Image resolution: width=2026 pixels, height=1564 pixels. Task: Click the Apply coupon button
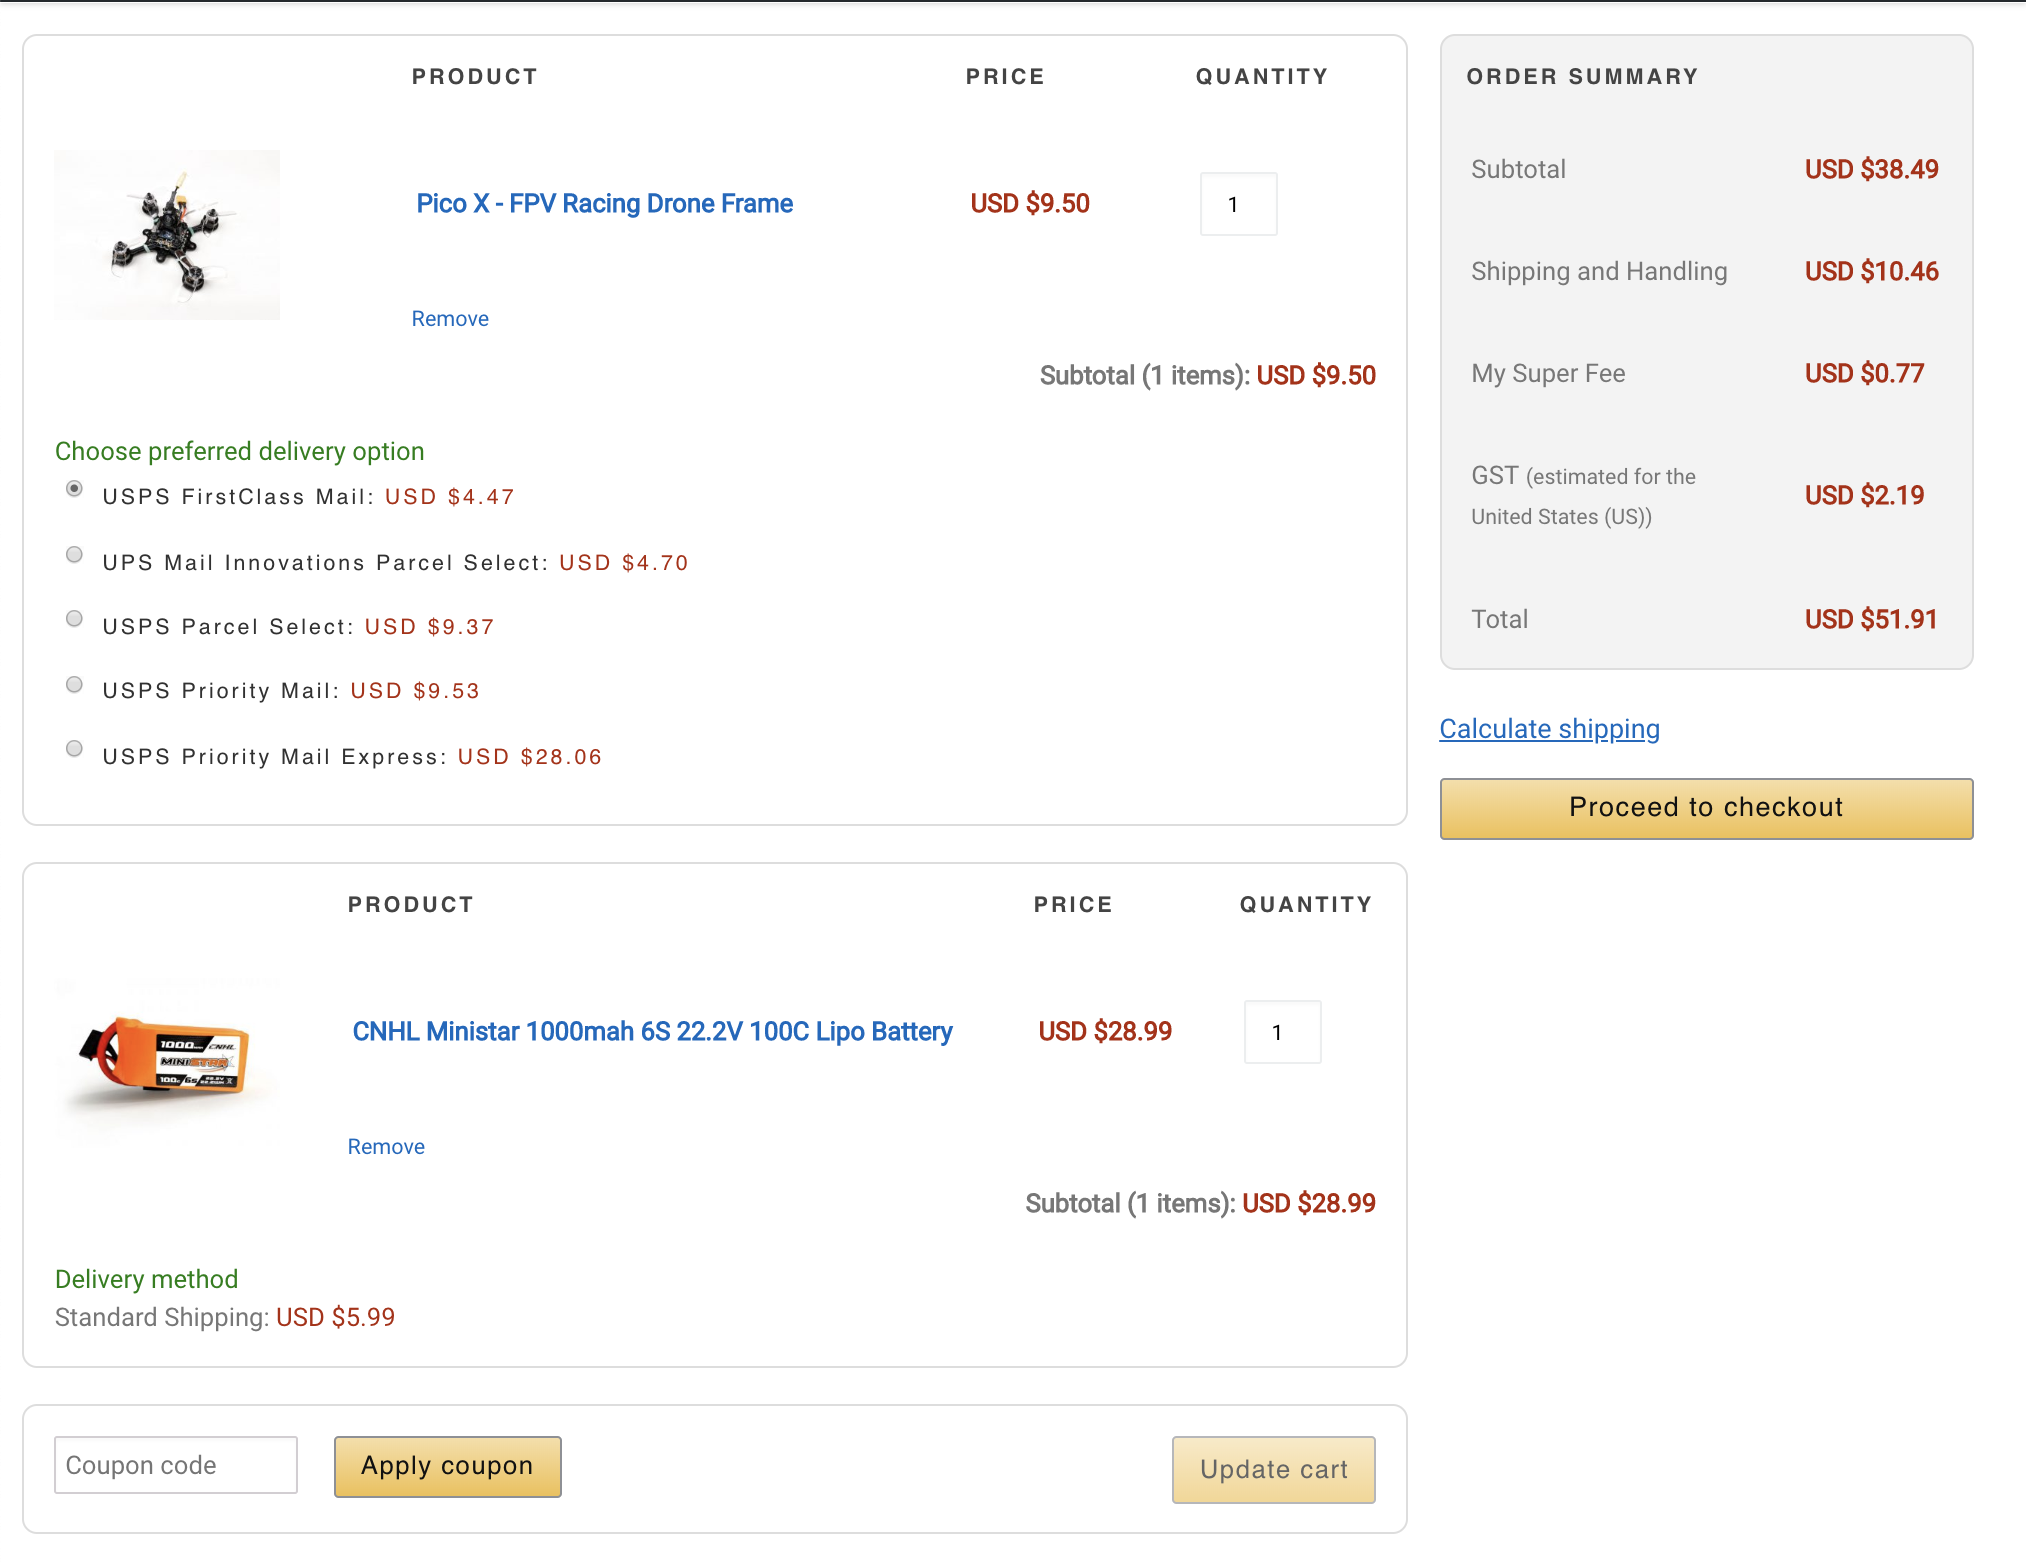[447, 1467]
